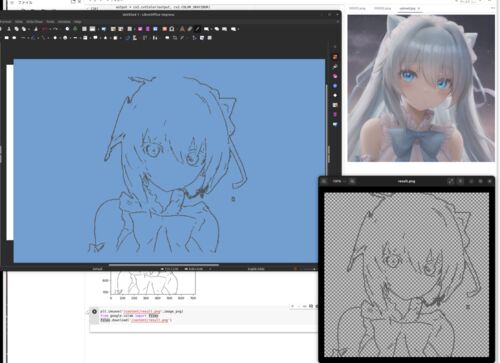
Task: Click the Display Grid icon in Impress toolbar
Action: pos(84,29)
